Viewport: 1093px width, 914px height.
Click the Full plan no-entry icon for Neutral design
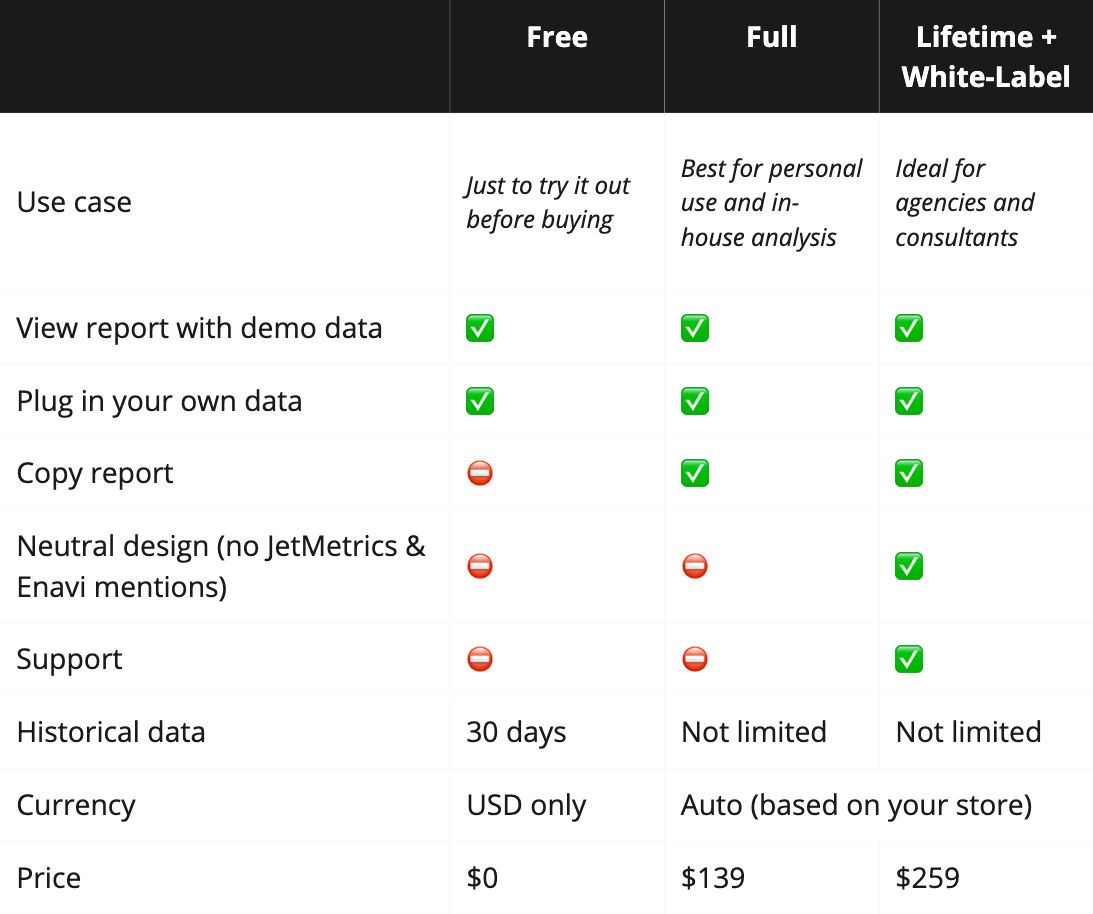coord(695,566)
